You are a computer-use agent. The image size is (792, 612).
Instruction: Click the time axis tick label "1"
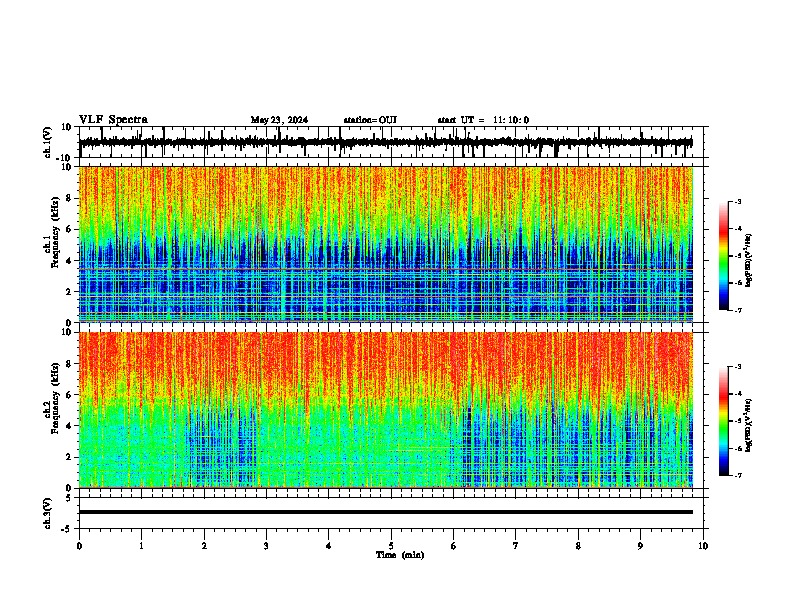click(x=141, y=546)
